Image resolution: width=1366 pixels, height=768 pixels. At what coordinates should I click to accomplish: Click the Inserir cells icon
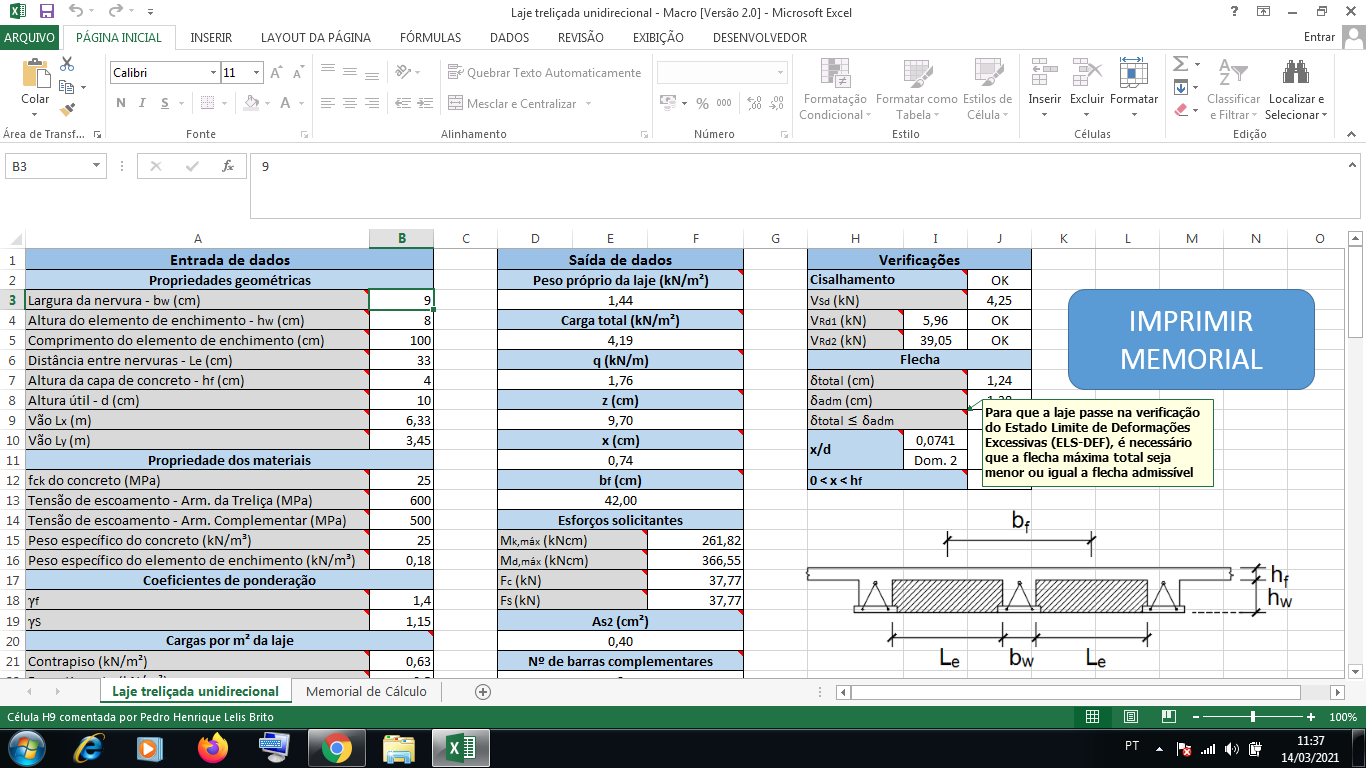(x=1045, y=72)
